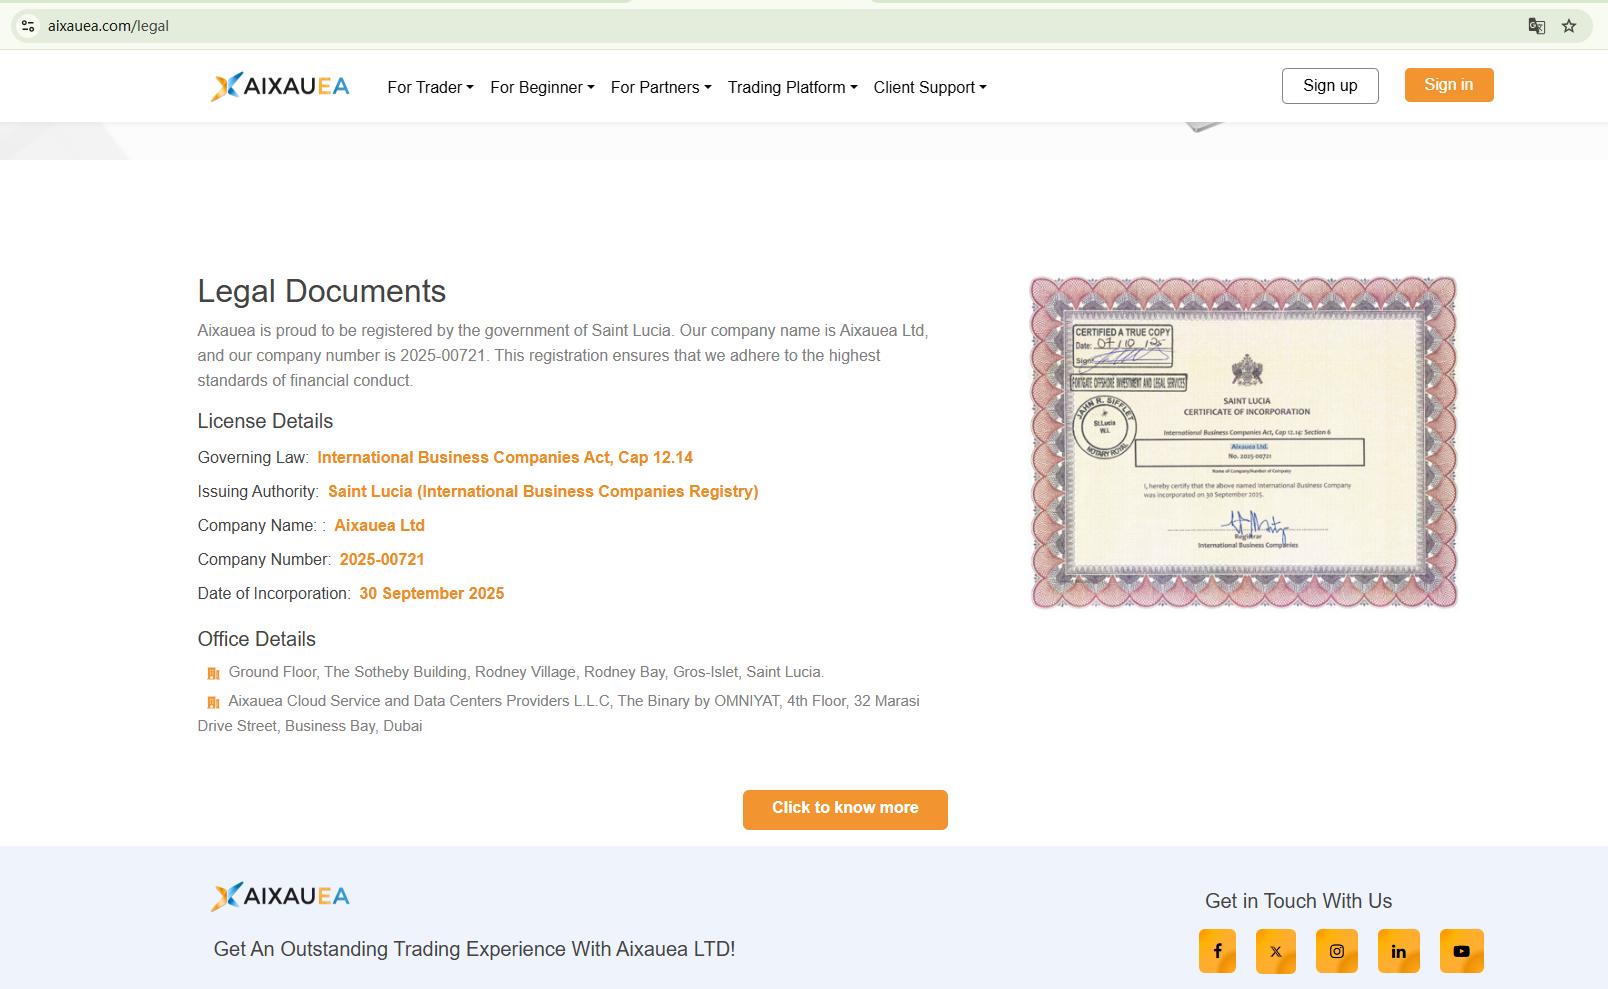Click the Aixauea logo in footer
This screenshot has height=989, width=1608.
pyautogui.click(x=280, y=896)
